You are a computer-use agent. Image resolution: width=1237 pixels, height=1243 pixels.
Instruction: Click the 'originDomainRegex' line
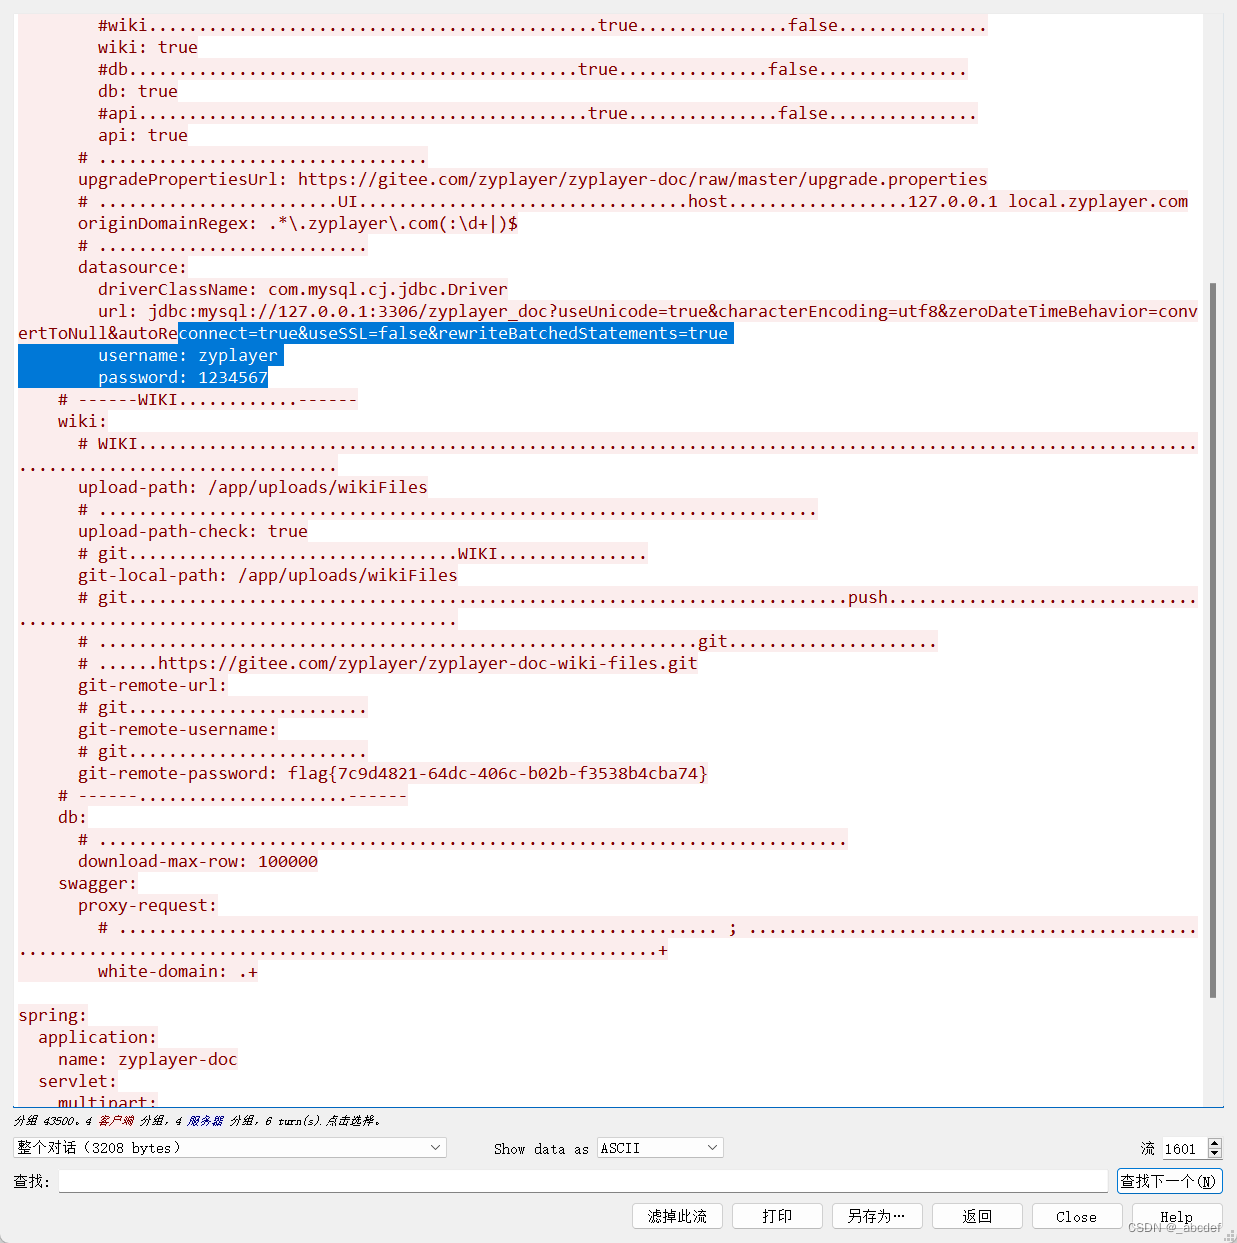[x=298, y=223]
